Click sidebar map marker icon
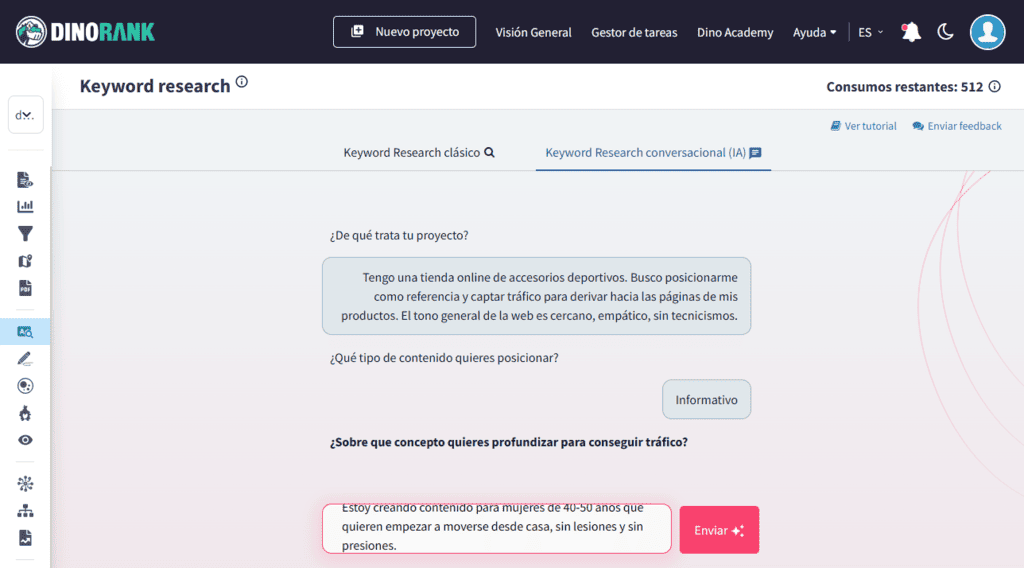1024x568 pixels. 25,261
